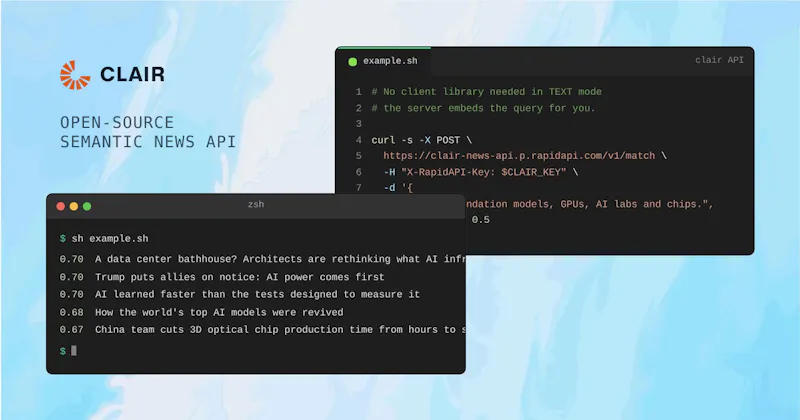The width and height of the screenshot is (800, 420).
Task: Click the green maximize dot in the zsh window
Action: pyautogui.click(x=87, y=206)
